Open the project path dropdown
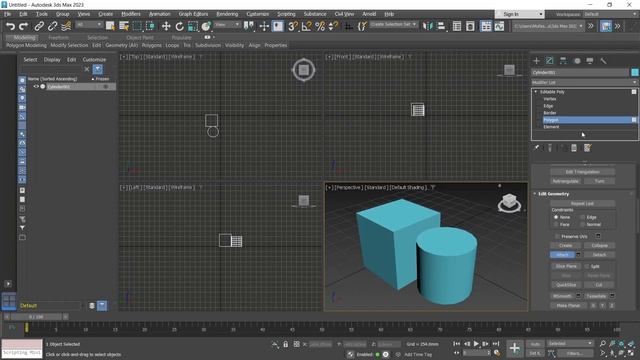Viewport: 640px width, 360px height. tap(548, 26)
